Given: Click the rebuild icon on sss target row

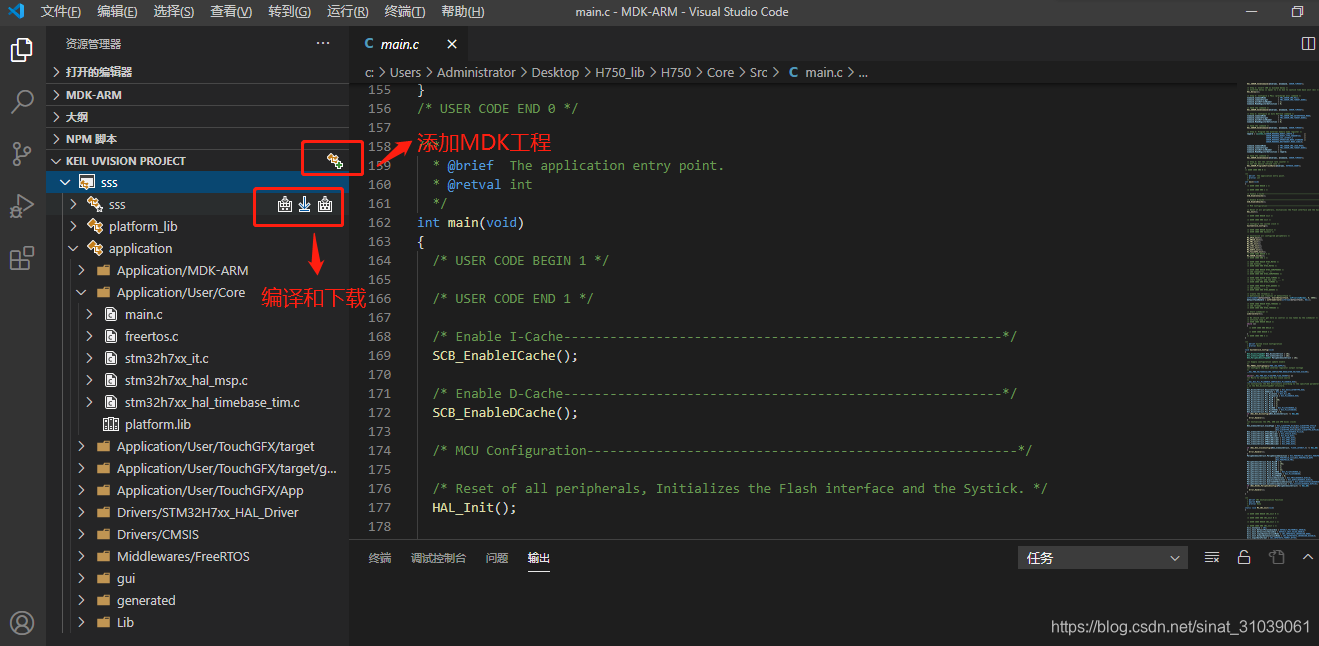Looking at the screenshot, I should click(325, 205).
